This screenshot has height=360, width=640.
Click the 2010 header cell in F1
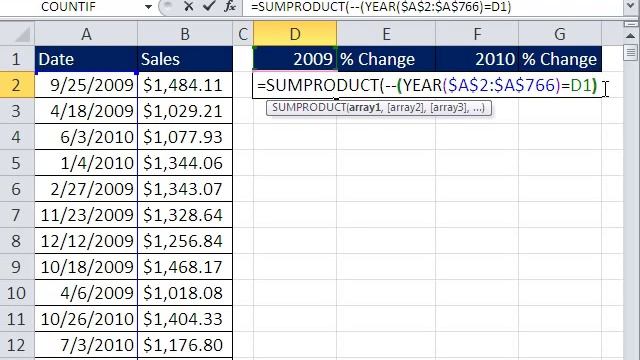(477, 59)
